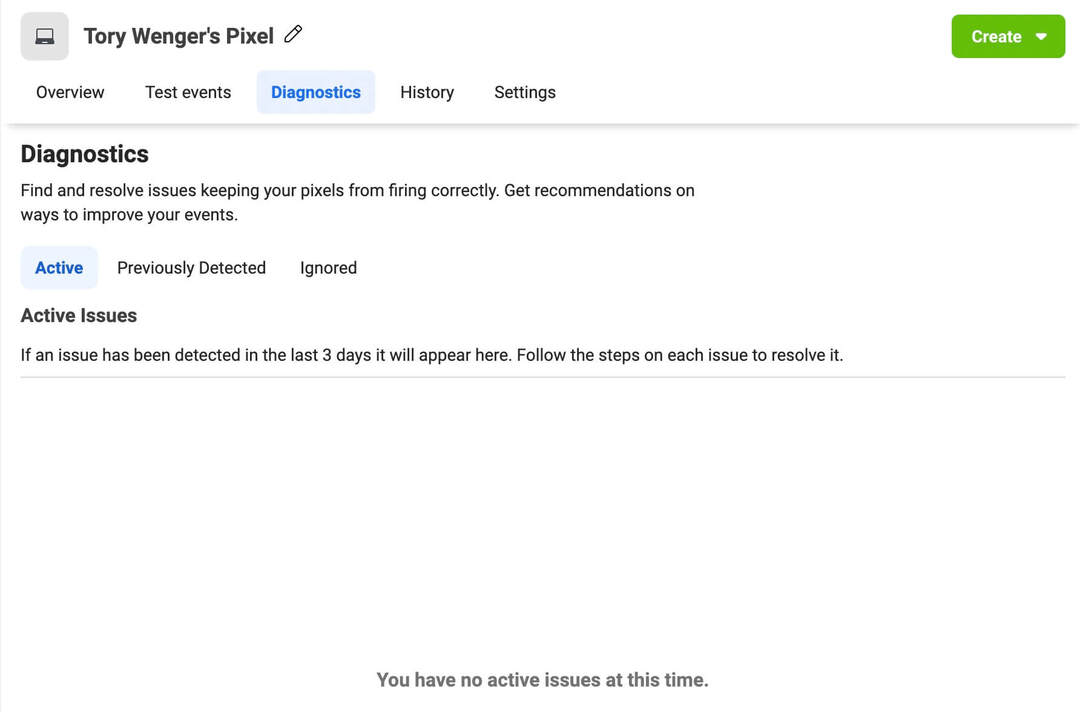Select the Active issues filter
Viewport: 1080px width, 712px height.
59,268
